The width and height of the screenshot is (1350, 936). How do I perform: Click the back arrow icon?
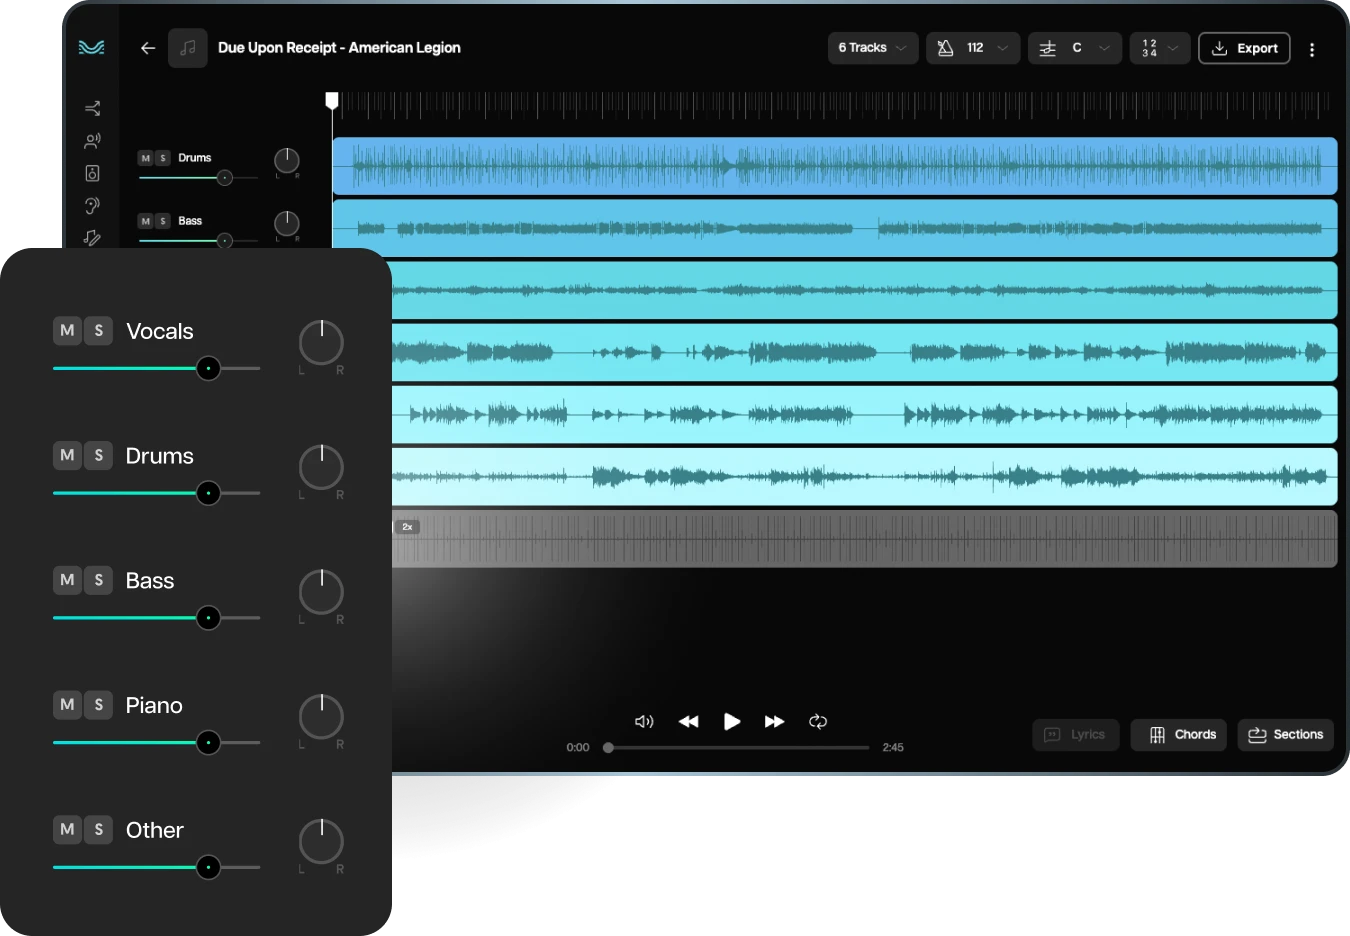(148, 48)
